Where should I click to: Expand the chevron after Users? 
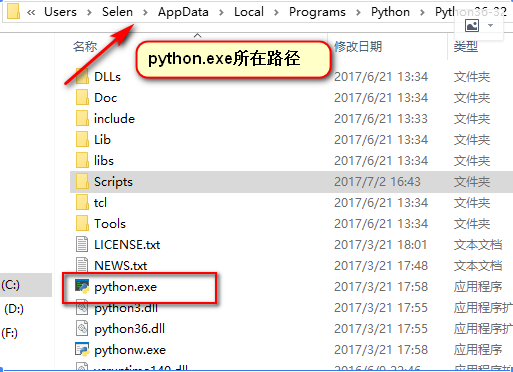(x=89, y=13)
